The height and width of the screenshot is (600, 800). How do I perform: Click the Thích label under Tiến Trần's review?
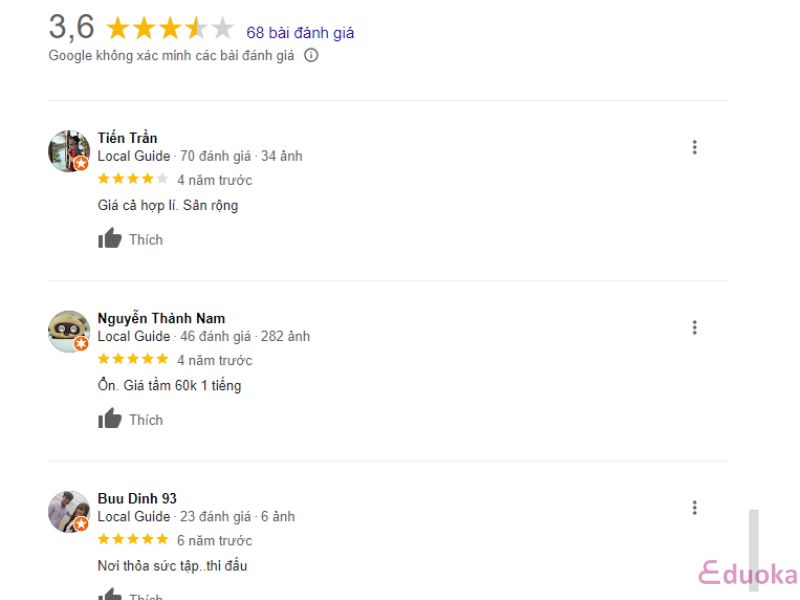[x=146, y=240]
